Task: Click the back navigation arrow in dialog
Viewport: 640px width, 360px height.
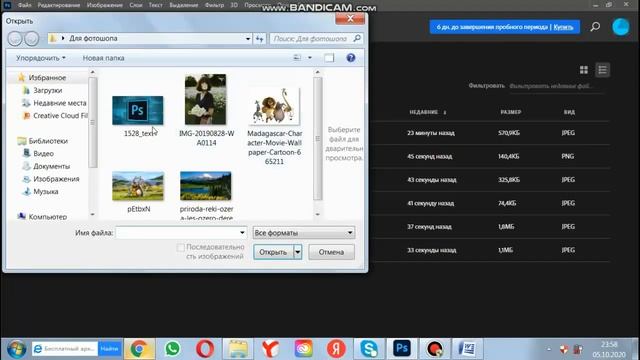Action: (x=15, y=39)
